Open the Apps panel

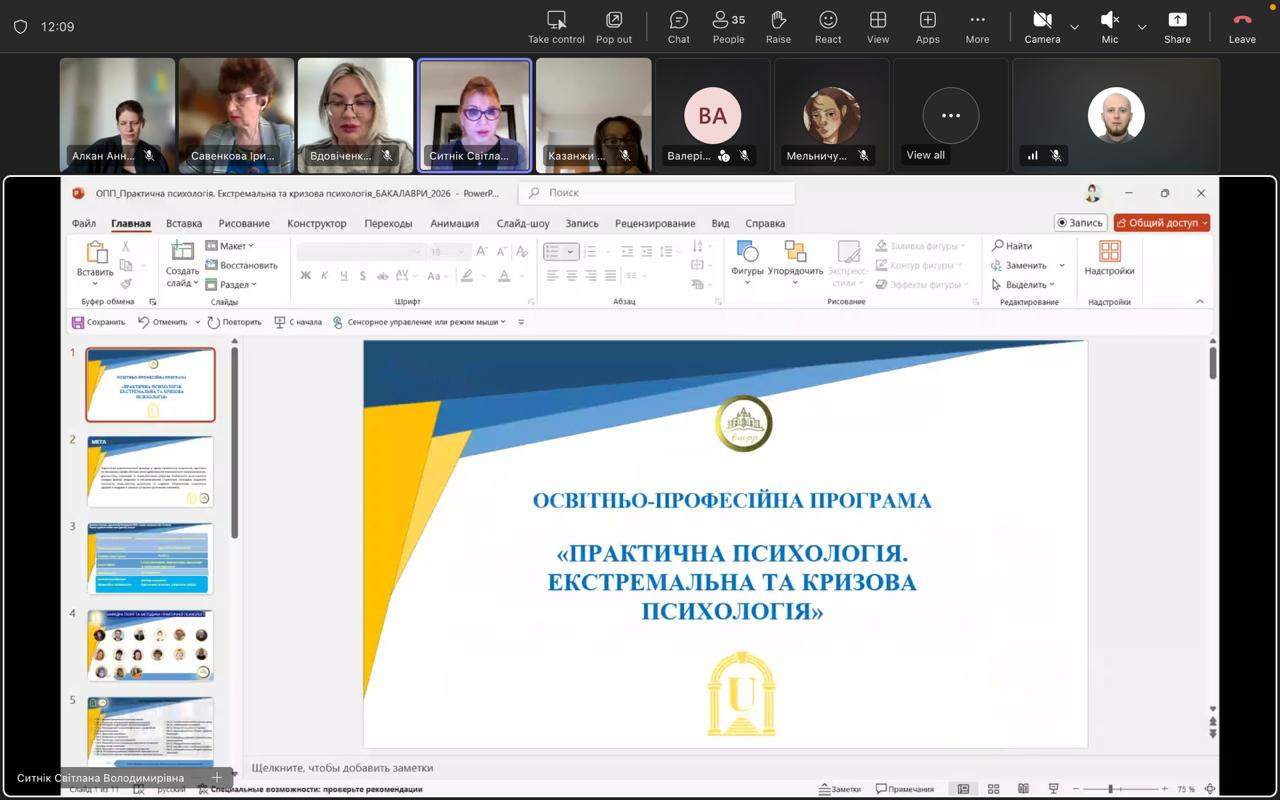(x=927, y=27)
